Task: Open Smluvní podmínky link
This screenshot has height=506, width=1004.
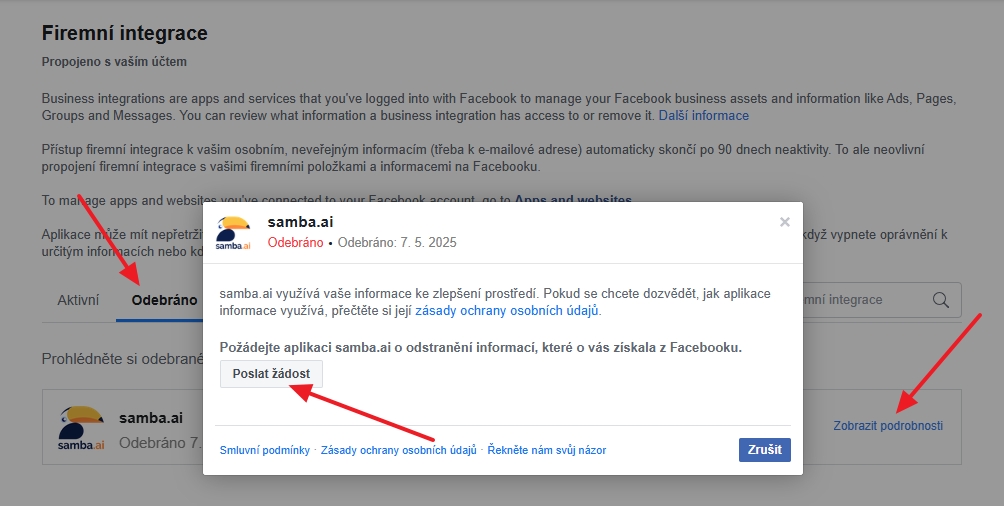Action: coord(265,450)
